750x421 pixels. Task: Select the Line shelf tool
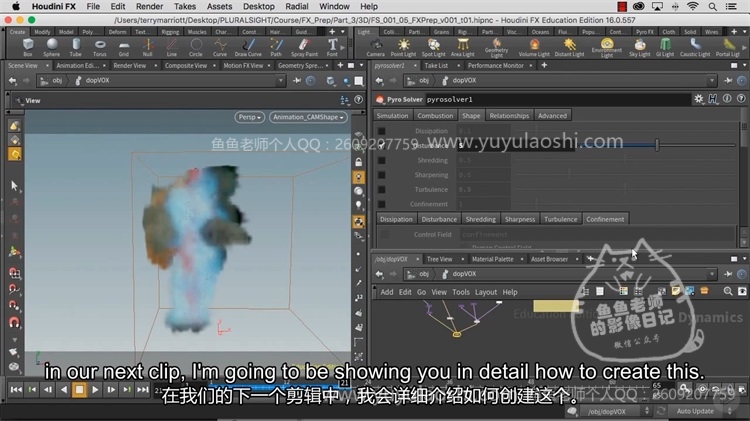(172, 48)
